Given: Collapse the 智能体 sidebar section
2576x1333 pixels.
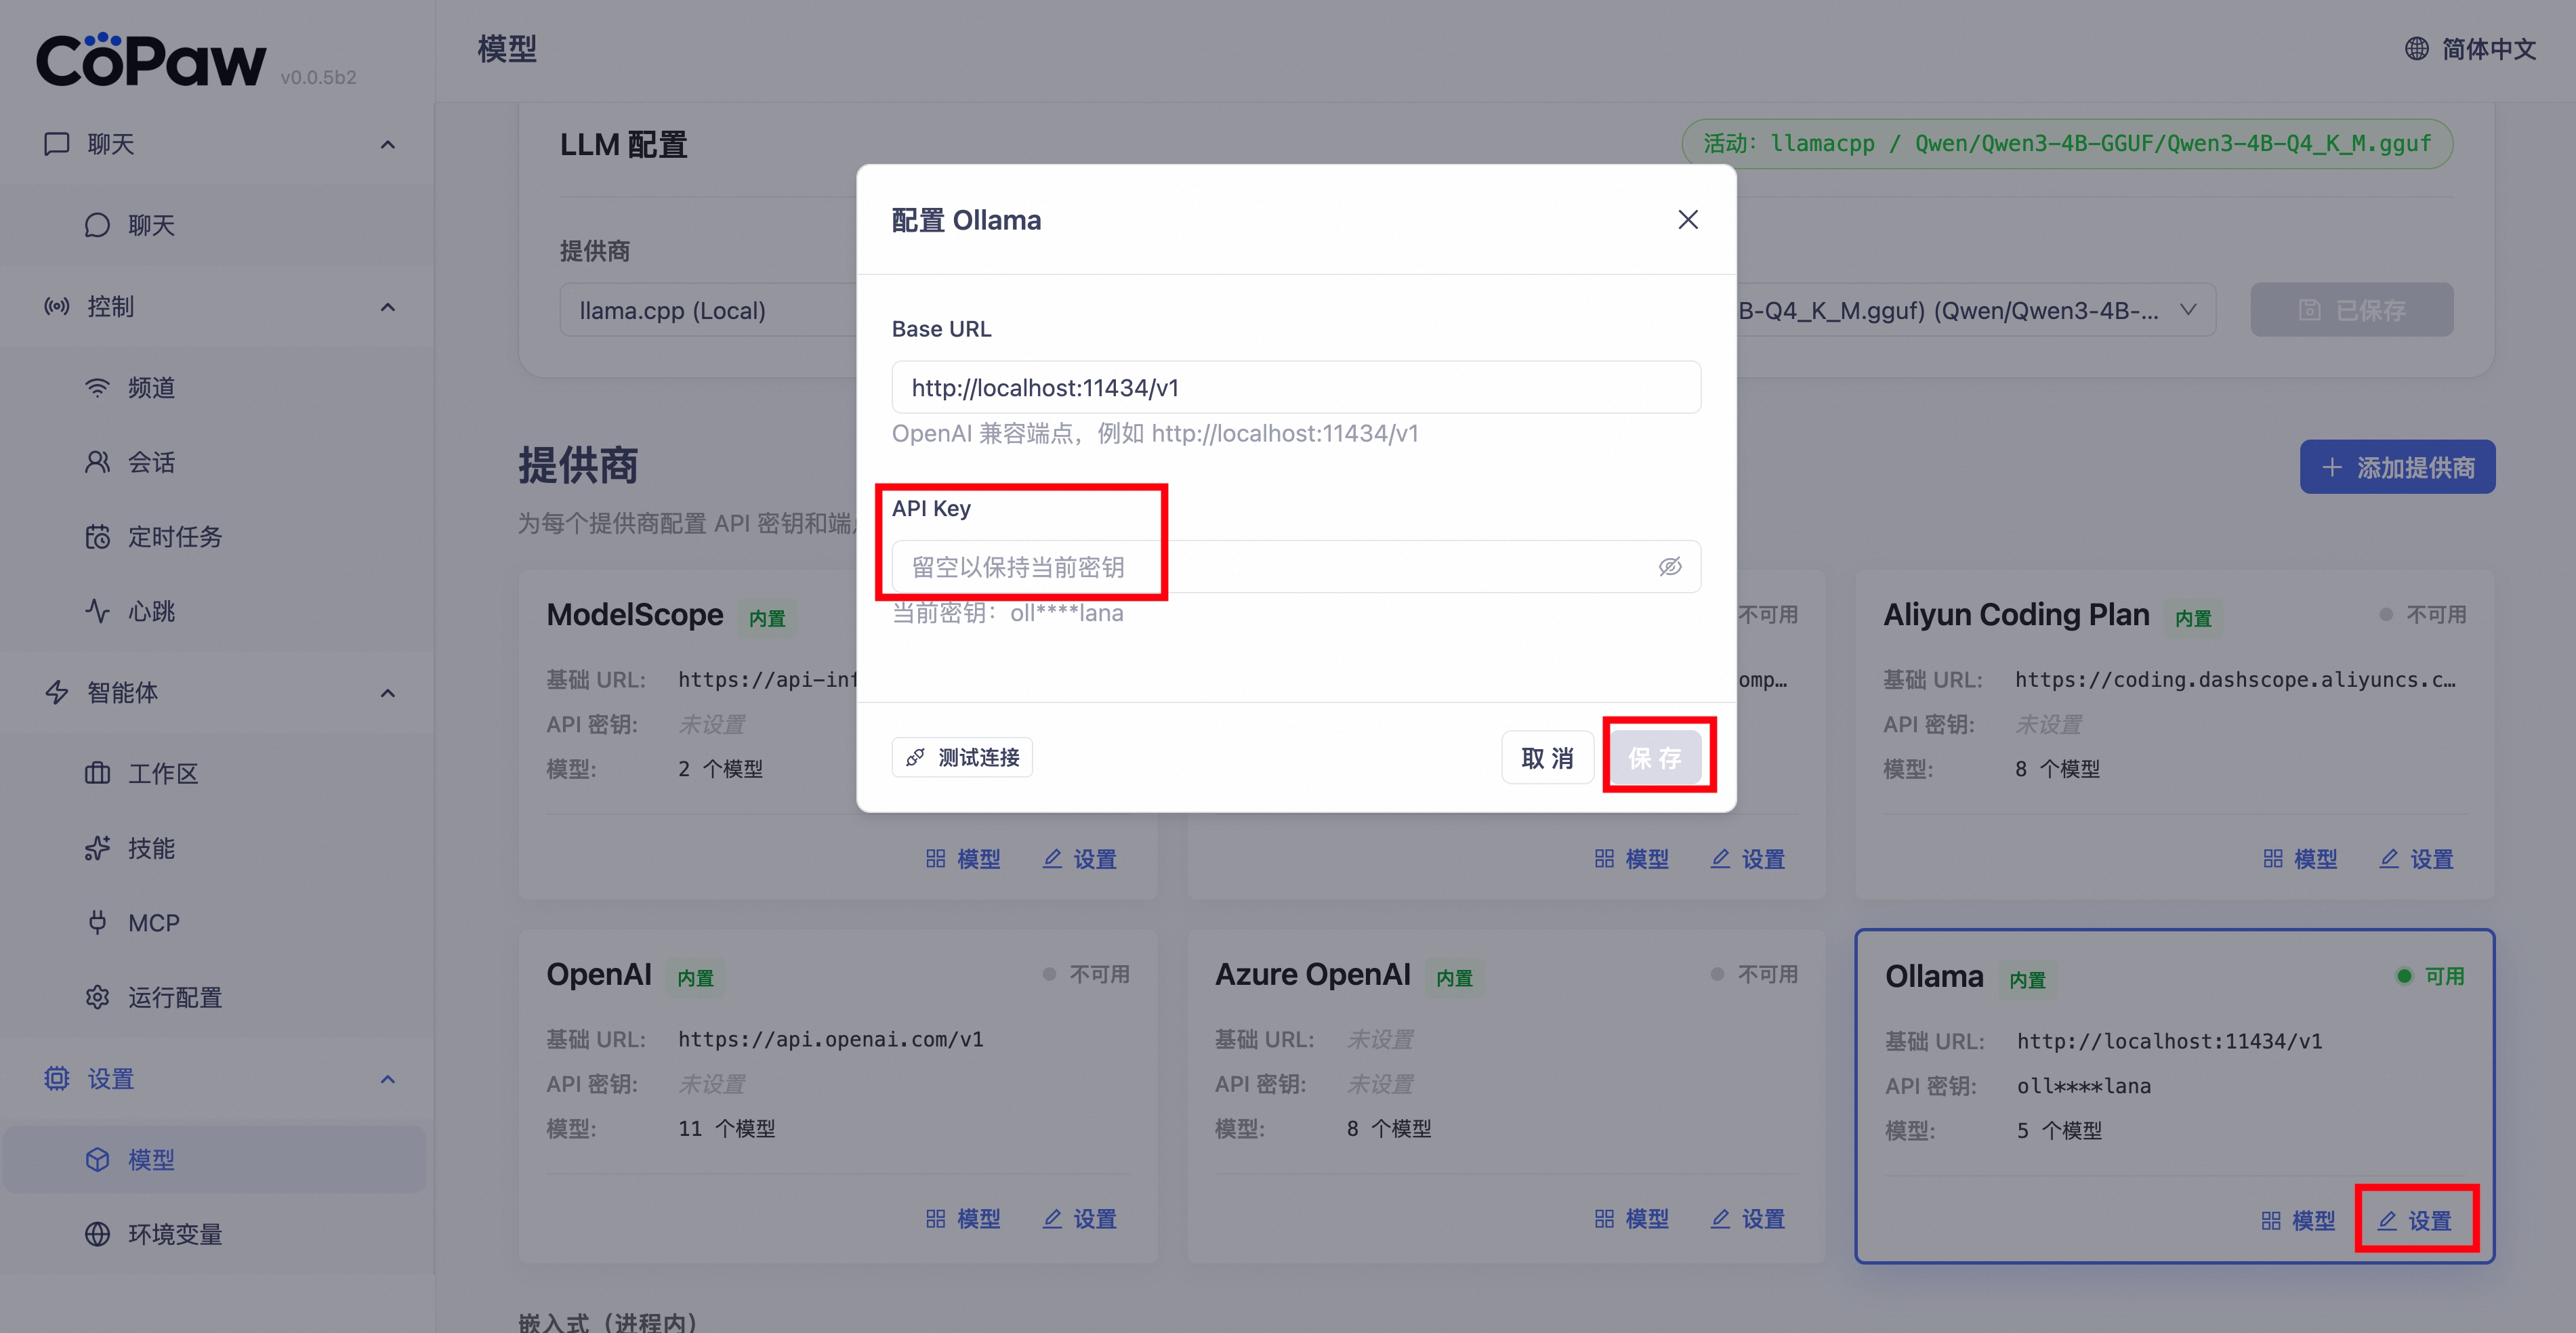Looking at the screenshot, I should (x=387, y=693).
